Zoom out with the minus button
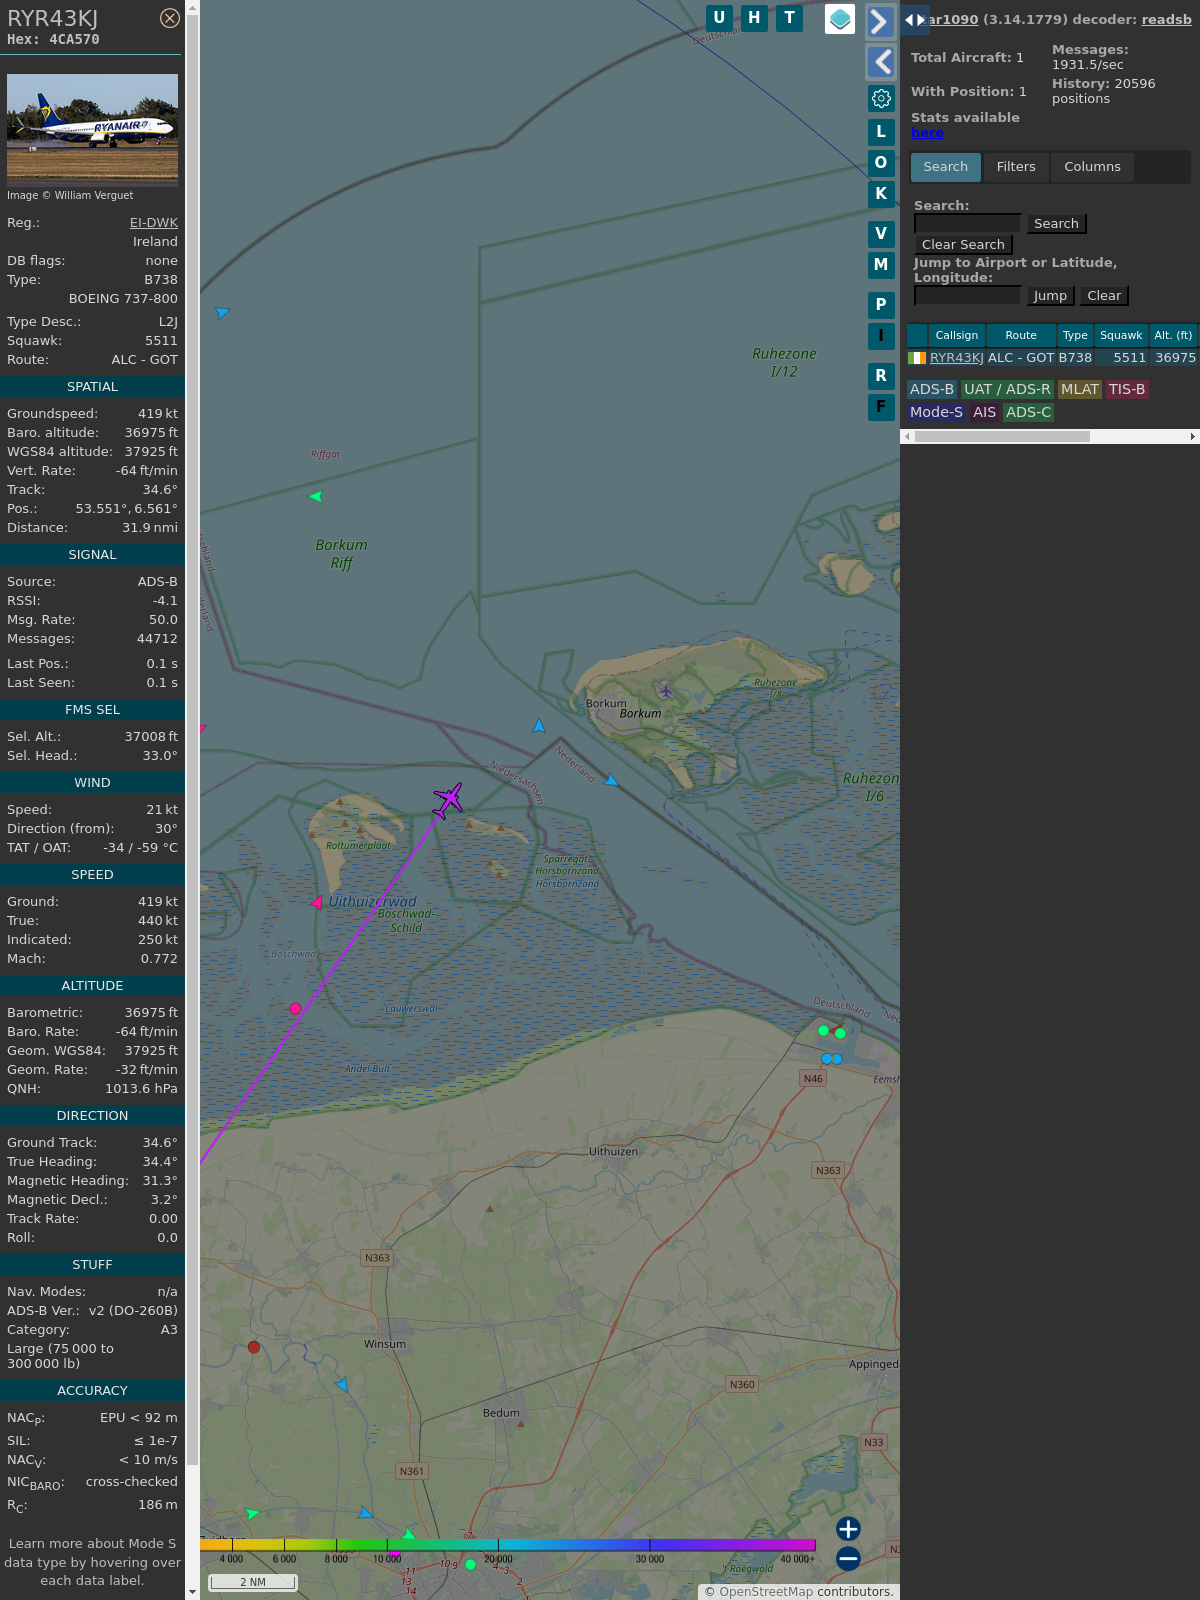This screenshot has width=1200, height=1600. click(848, 1558)
